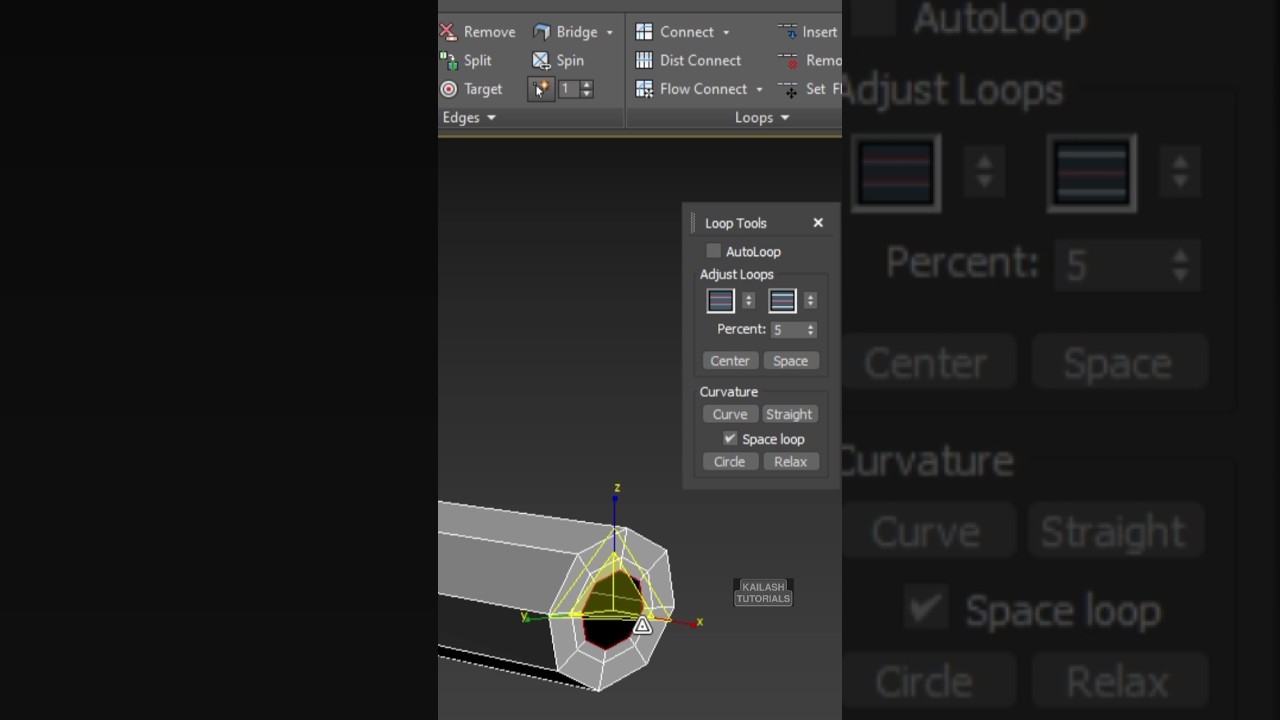This screenshot has width=1280, height=720.
Task: Click the left Adjust Loops icon
Action: click(x=721, y=300)
